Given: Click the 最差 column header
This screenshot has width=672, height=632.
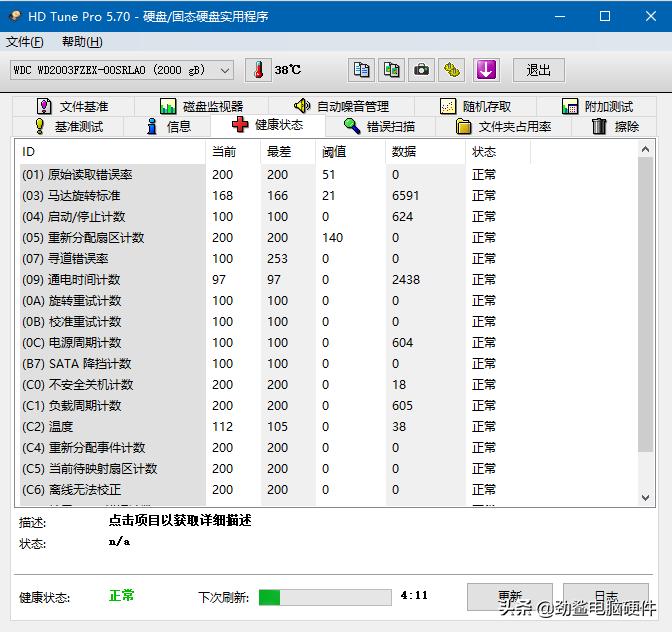Looking at the screenshot, I should [x=288, y=152].
